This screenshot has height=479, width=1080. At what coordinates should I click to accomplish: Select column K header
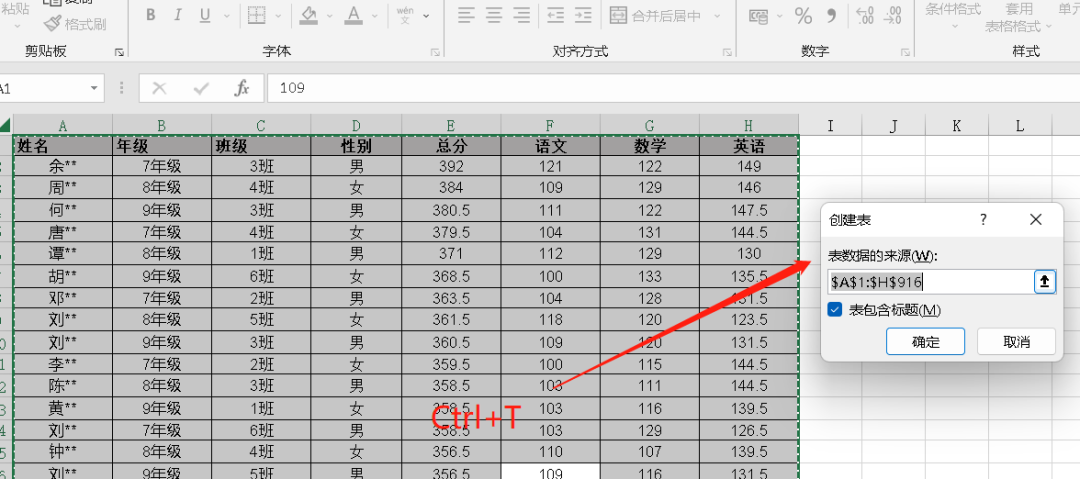coord(957,125)
